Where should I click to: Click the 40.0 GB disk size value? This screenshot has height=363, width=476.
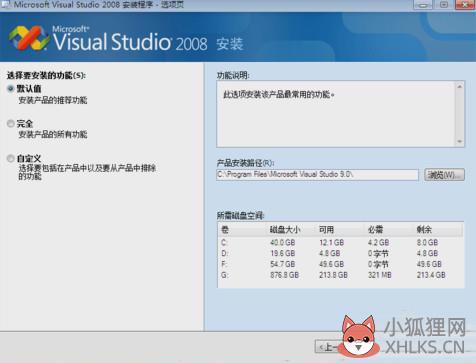[283, 243]
